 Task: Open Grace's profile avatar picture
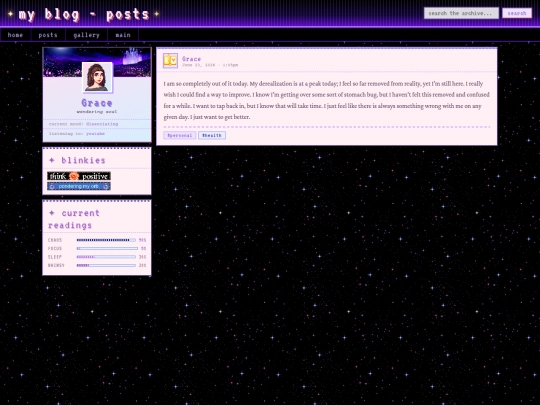tap(97, 77)
